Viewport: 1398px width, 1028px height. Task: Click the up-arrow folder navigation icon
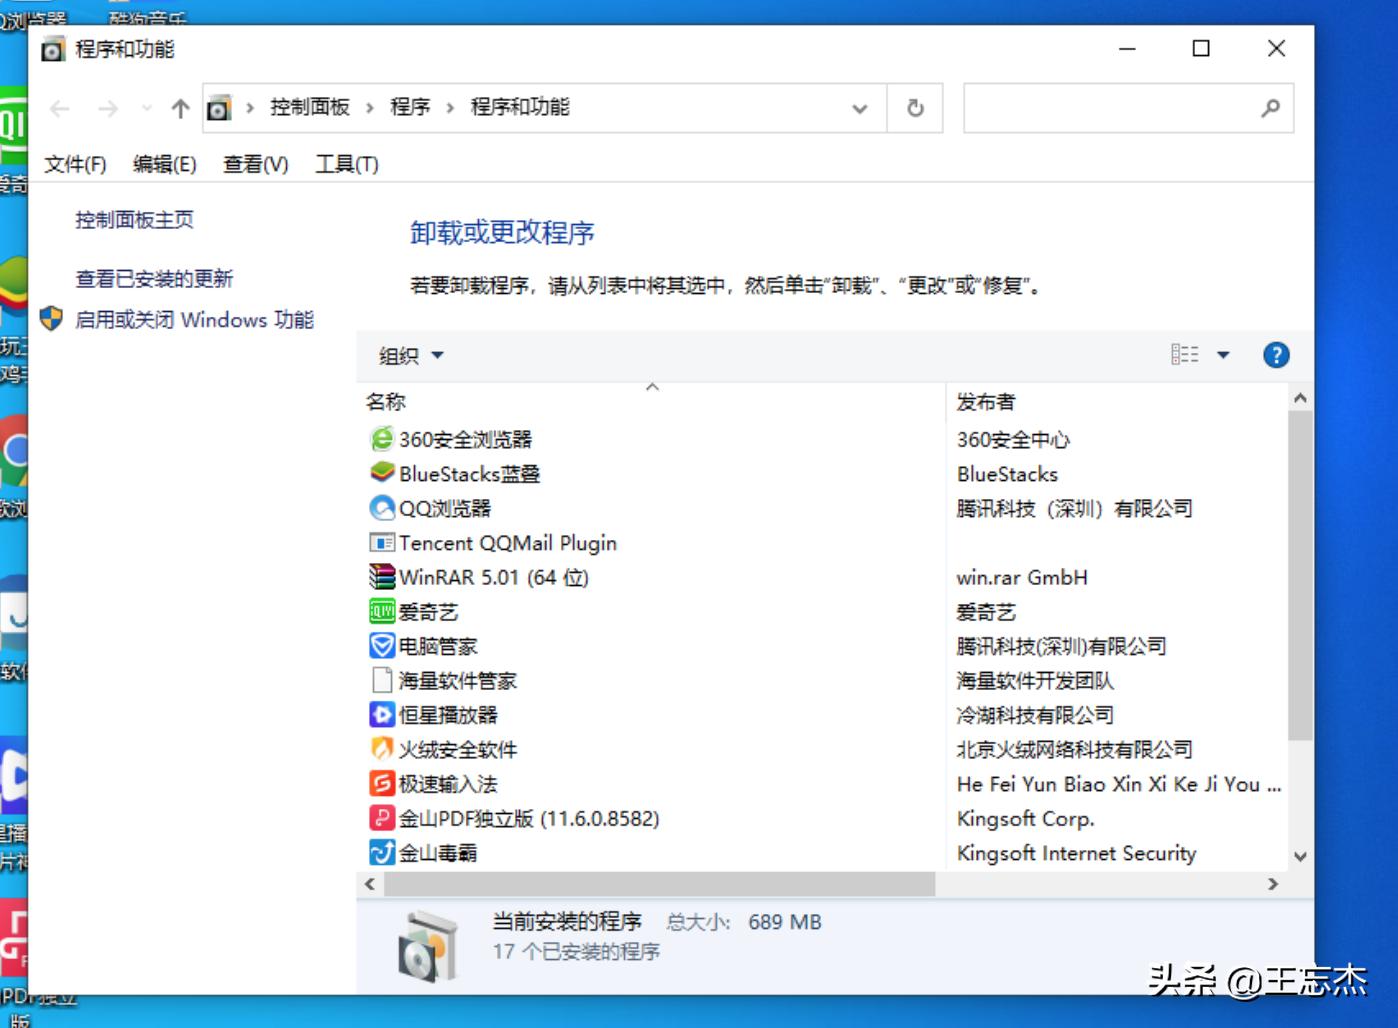(x=179, y=108)
